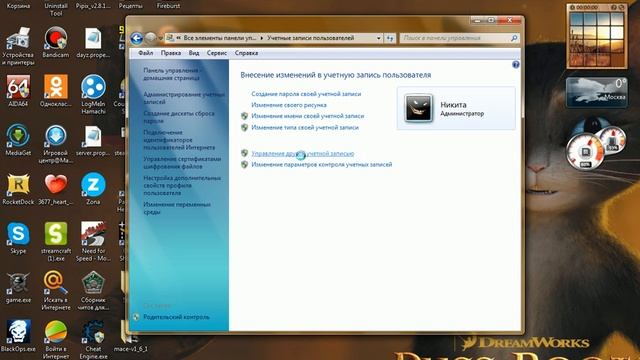Open the Правка menu

171,53
